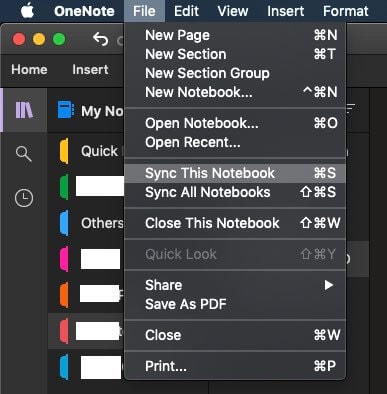Open the View menu
This screenshot has height=394, width=387.
(233, 11)
